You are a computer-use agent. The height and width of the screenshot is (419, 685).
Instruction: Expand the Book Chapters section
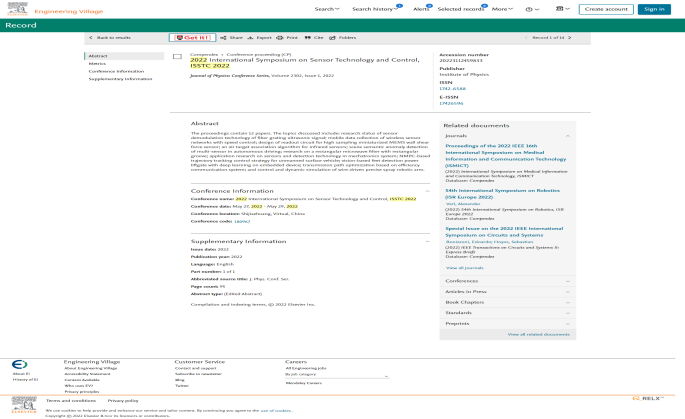click(x=507, y=301)
